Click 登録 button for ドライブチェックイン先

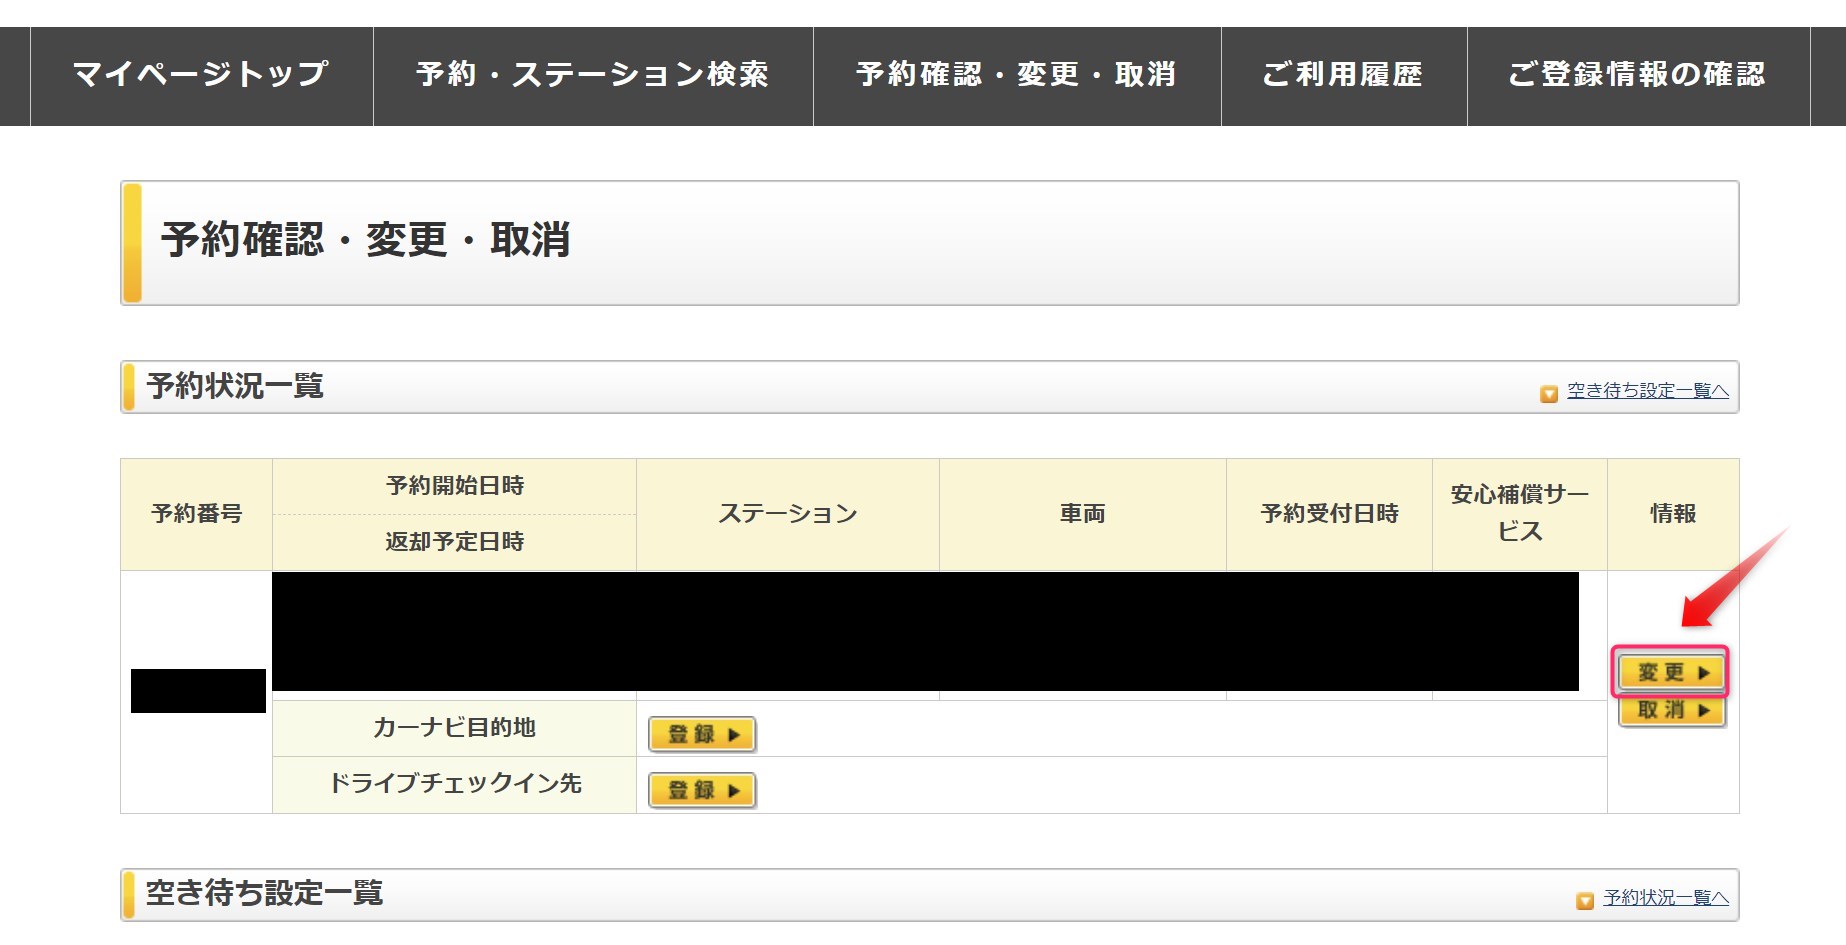(x=702, y=790)
